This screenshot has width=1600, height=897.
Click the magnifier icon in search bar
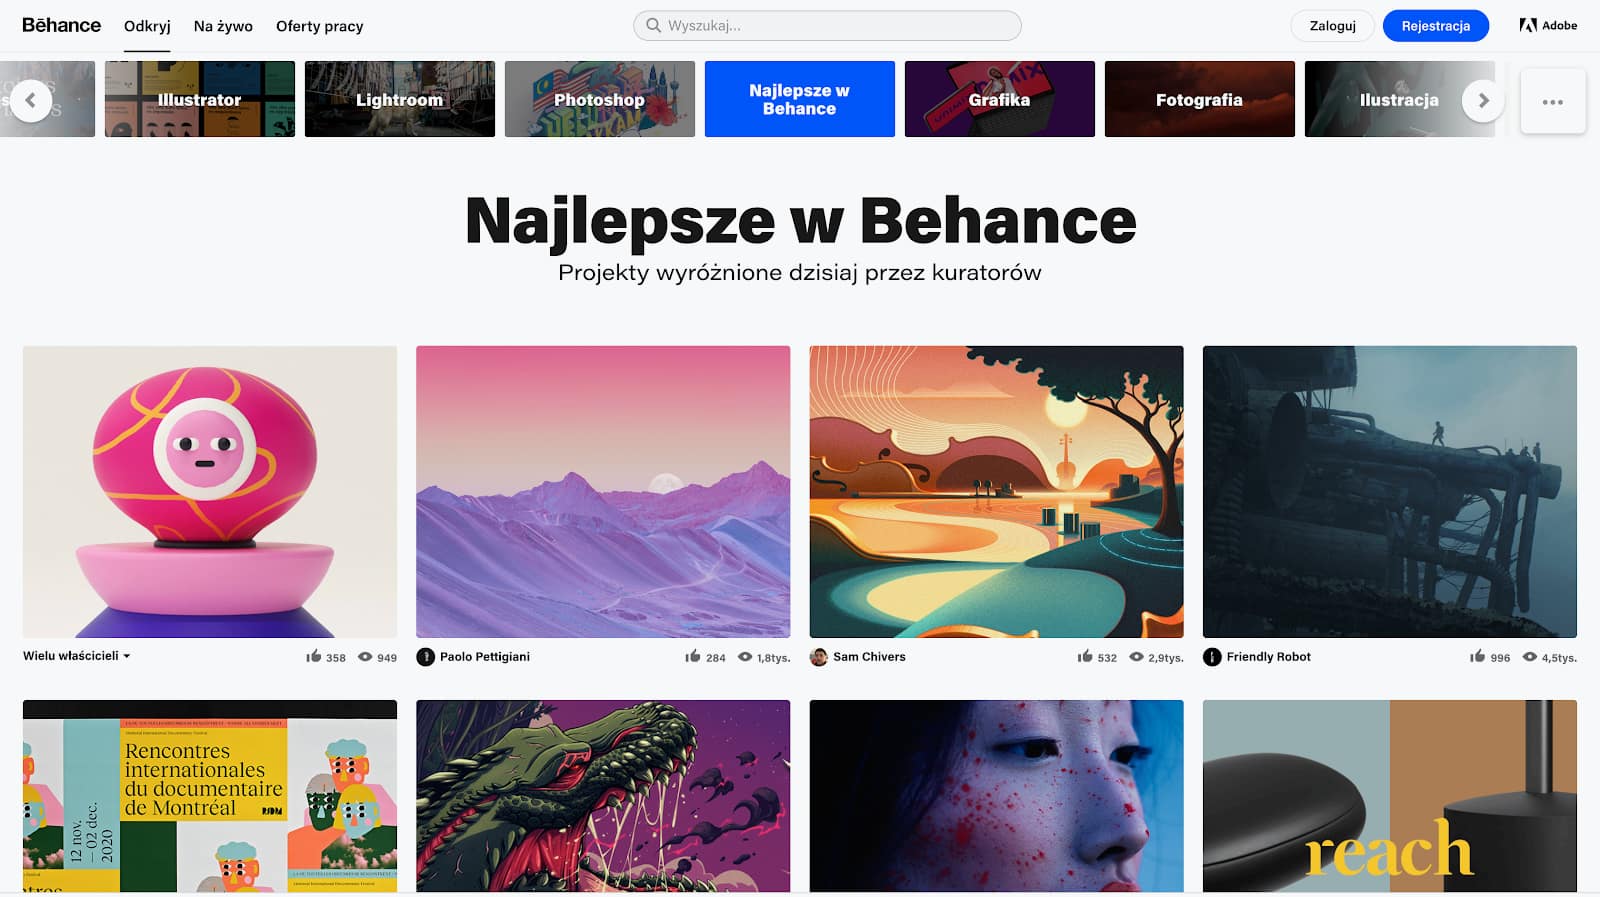pyautogui.click(x=653, y=25)
